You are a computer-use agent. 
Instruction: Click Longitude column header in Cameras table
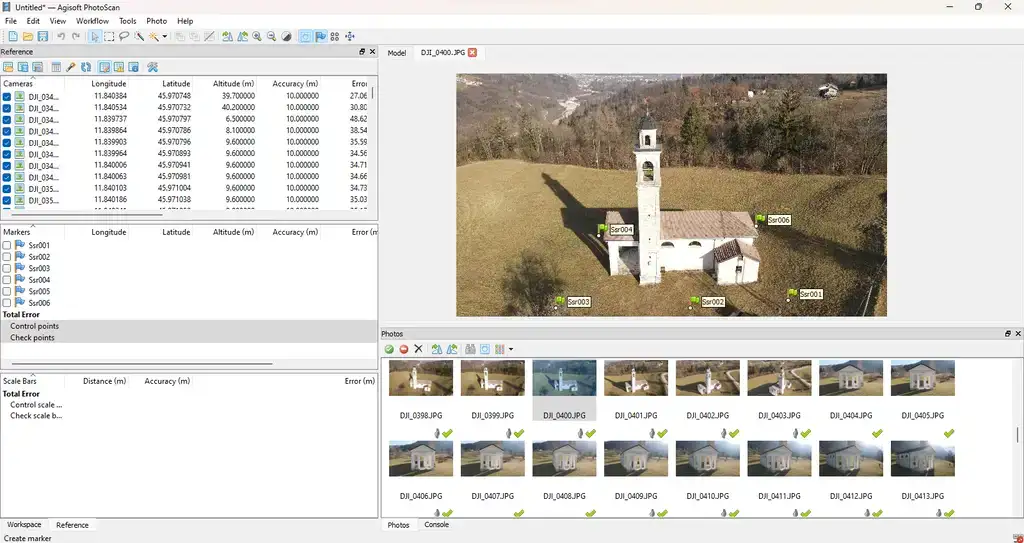(109, 83)
